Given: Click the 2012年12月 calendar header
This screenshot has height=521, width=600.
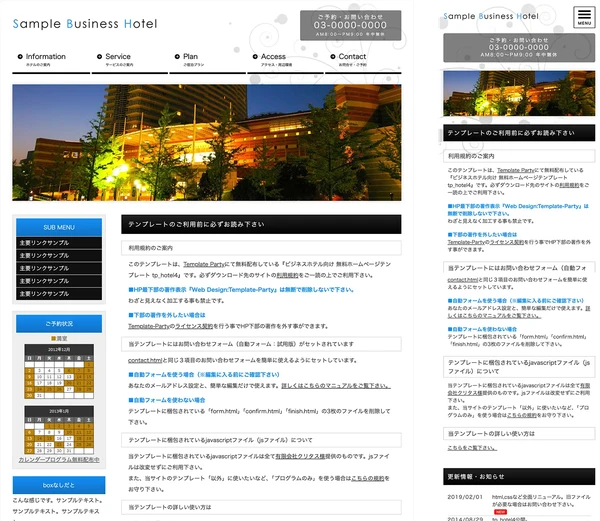Looking at the screenshot, I should (59, 349).
